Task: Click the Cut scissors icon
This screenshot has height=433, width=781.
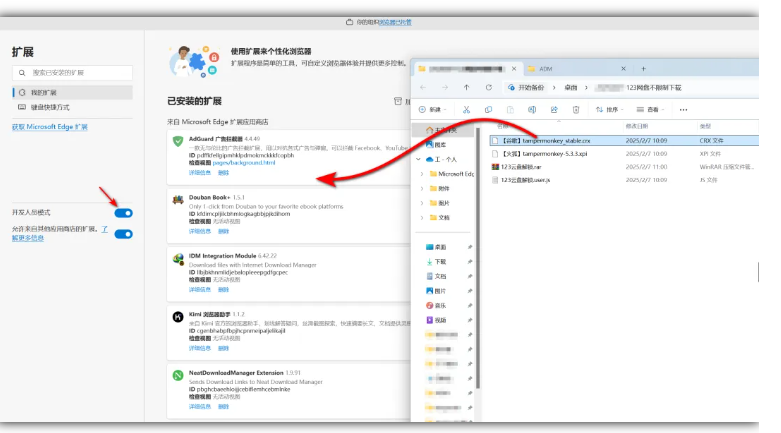Action: click(466, 110)
